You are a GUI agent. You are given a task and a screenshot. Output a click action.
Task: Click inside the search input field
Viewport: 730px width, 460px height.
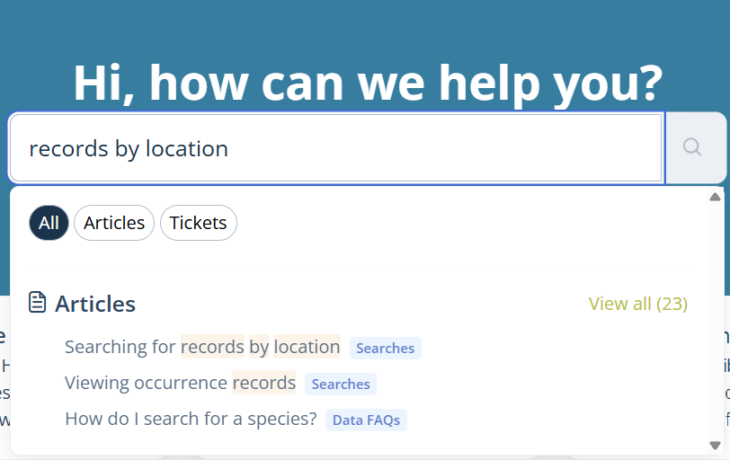click(336, 148)
